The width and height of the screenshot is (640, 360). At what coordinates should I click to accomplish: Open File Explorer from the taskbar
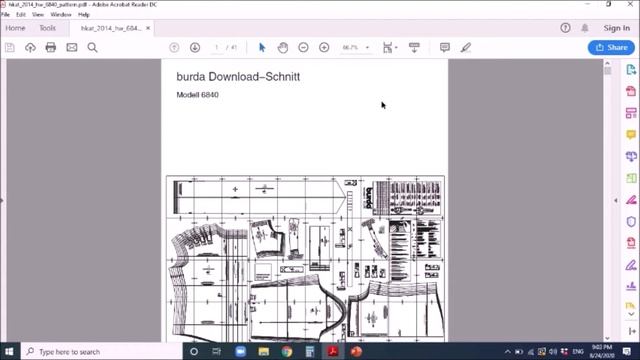[x=264, y=351]
